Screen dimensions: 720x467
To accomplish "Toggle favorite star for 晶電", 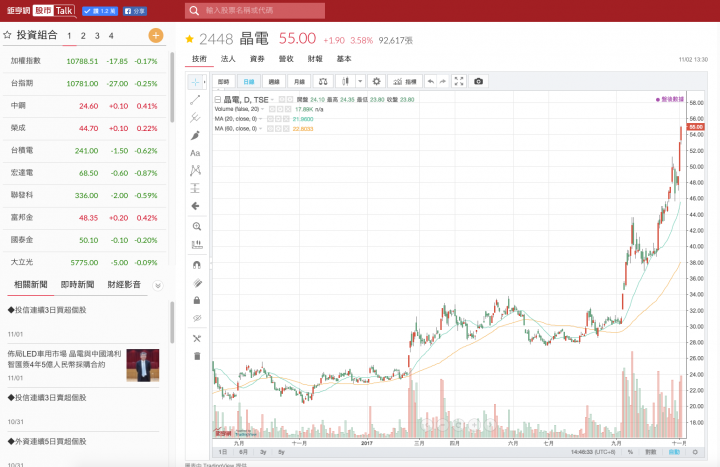I will tap(190, 39).
